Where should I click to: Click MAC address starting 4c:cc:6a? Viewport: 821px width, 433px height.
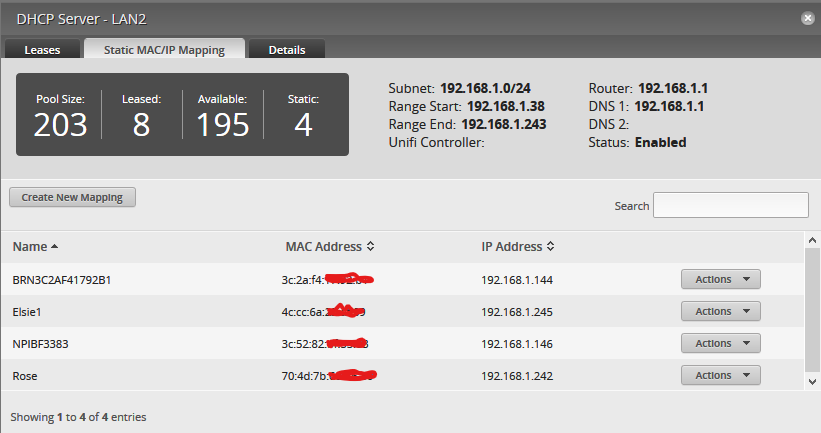[324, 312]
